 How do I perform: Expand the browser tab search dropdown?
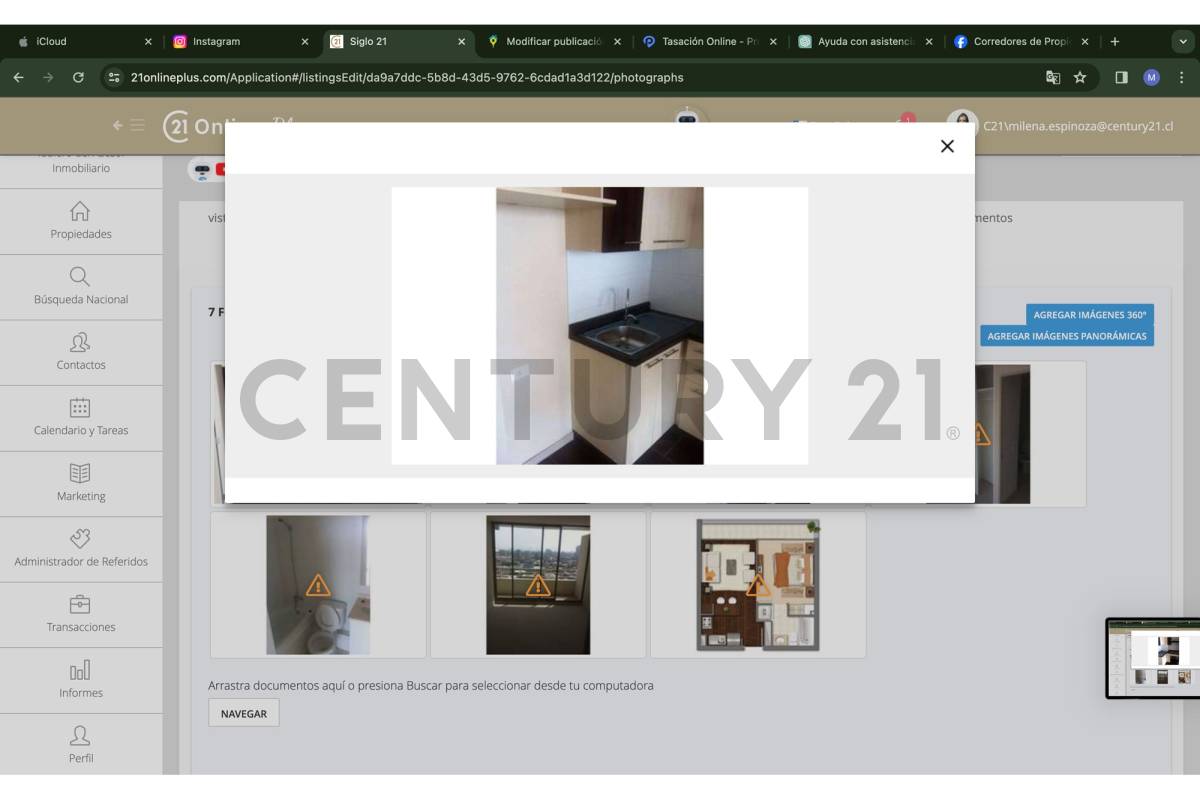[x=1182, y=42]
